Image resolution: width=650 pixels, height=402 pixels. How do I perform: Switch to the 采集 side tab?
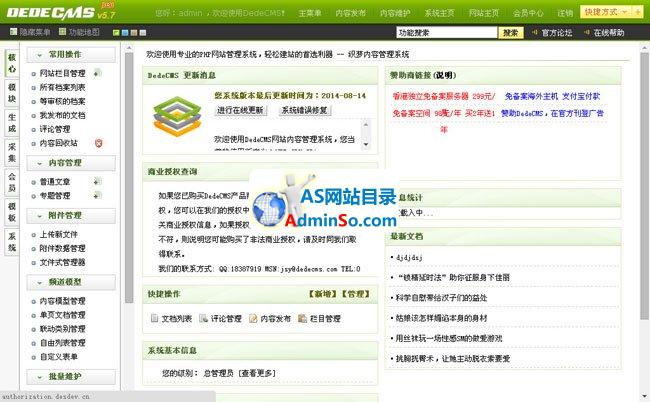coord(12,152)
